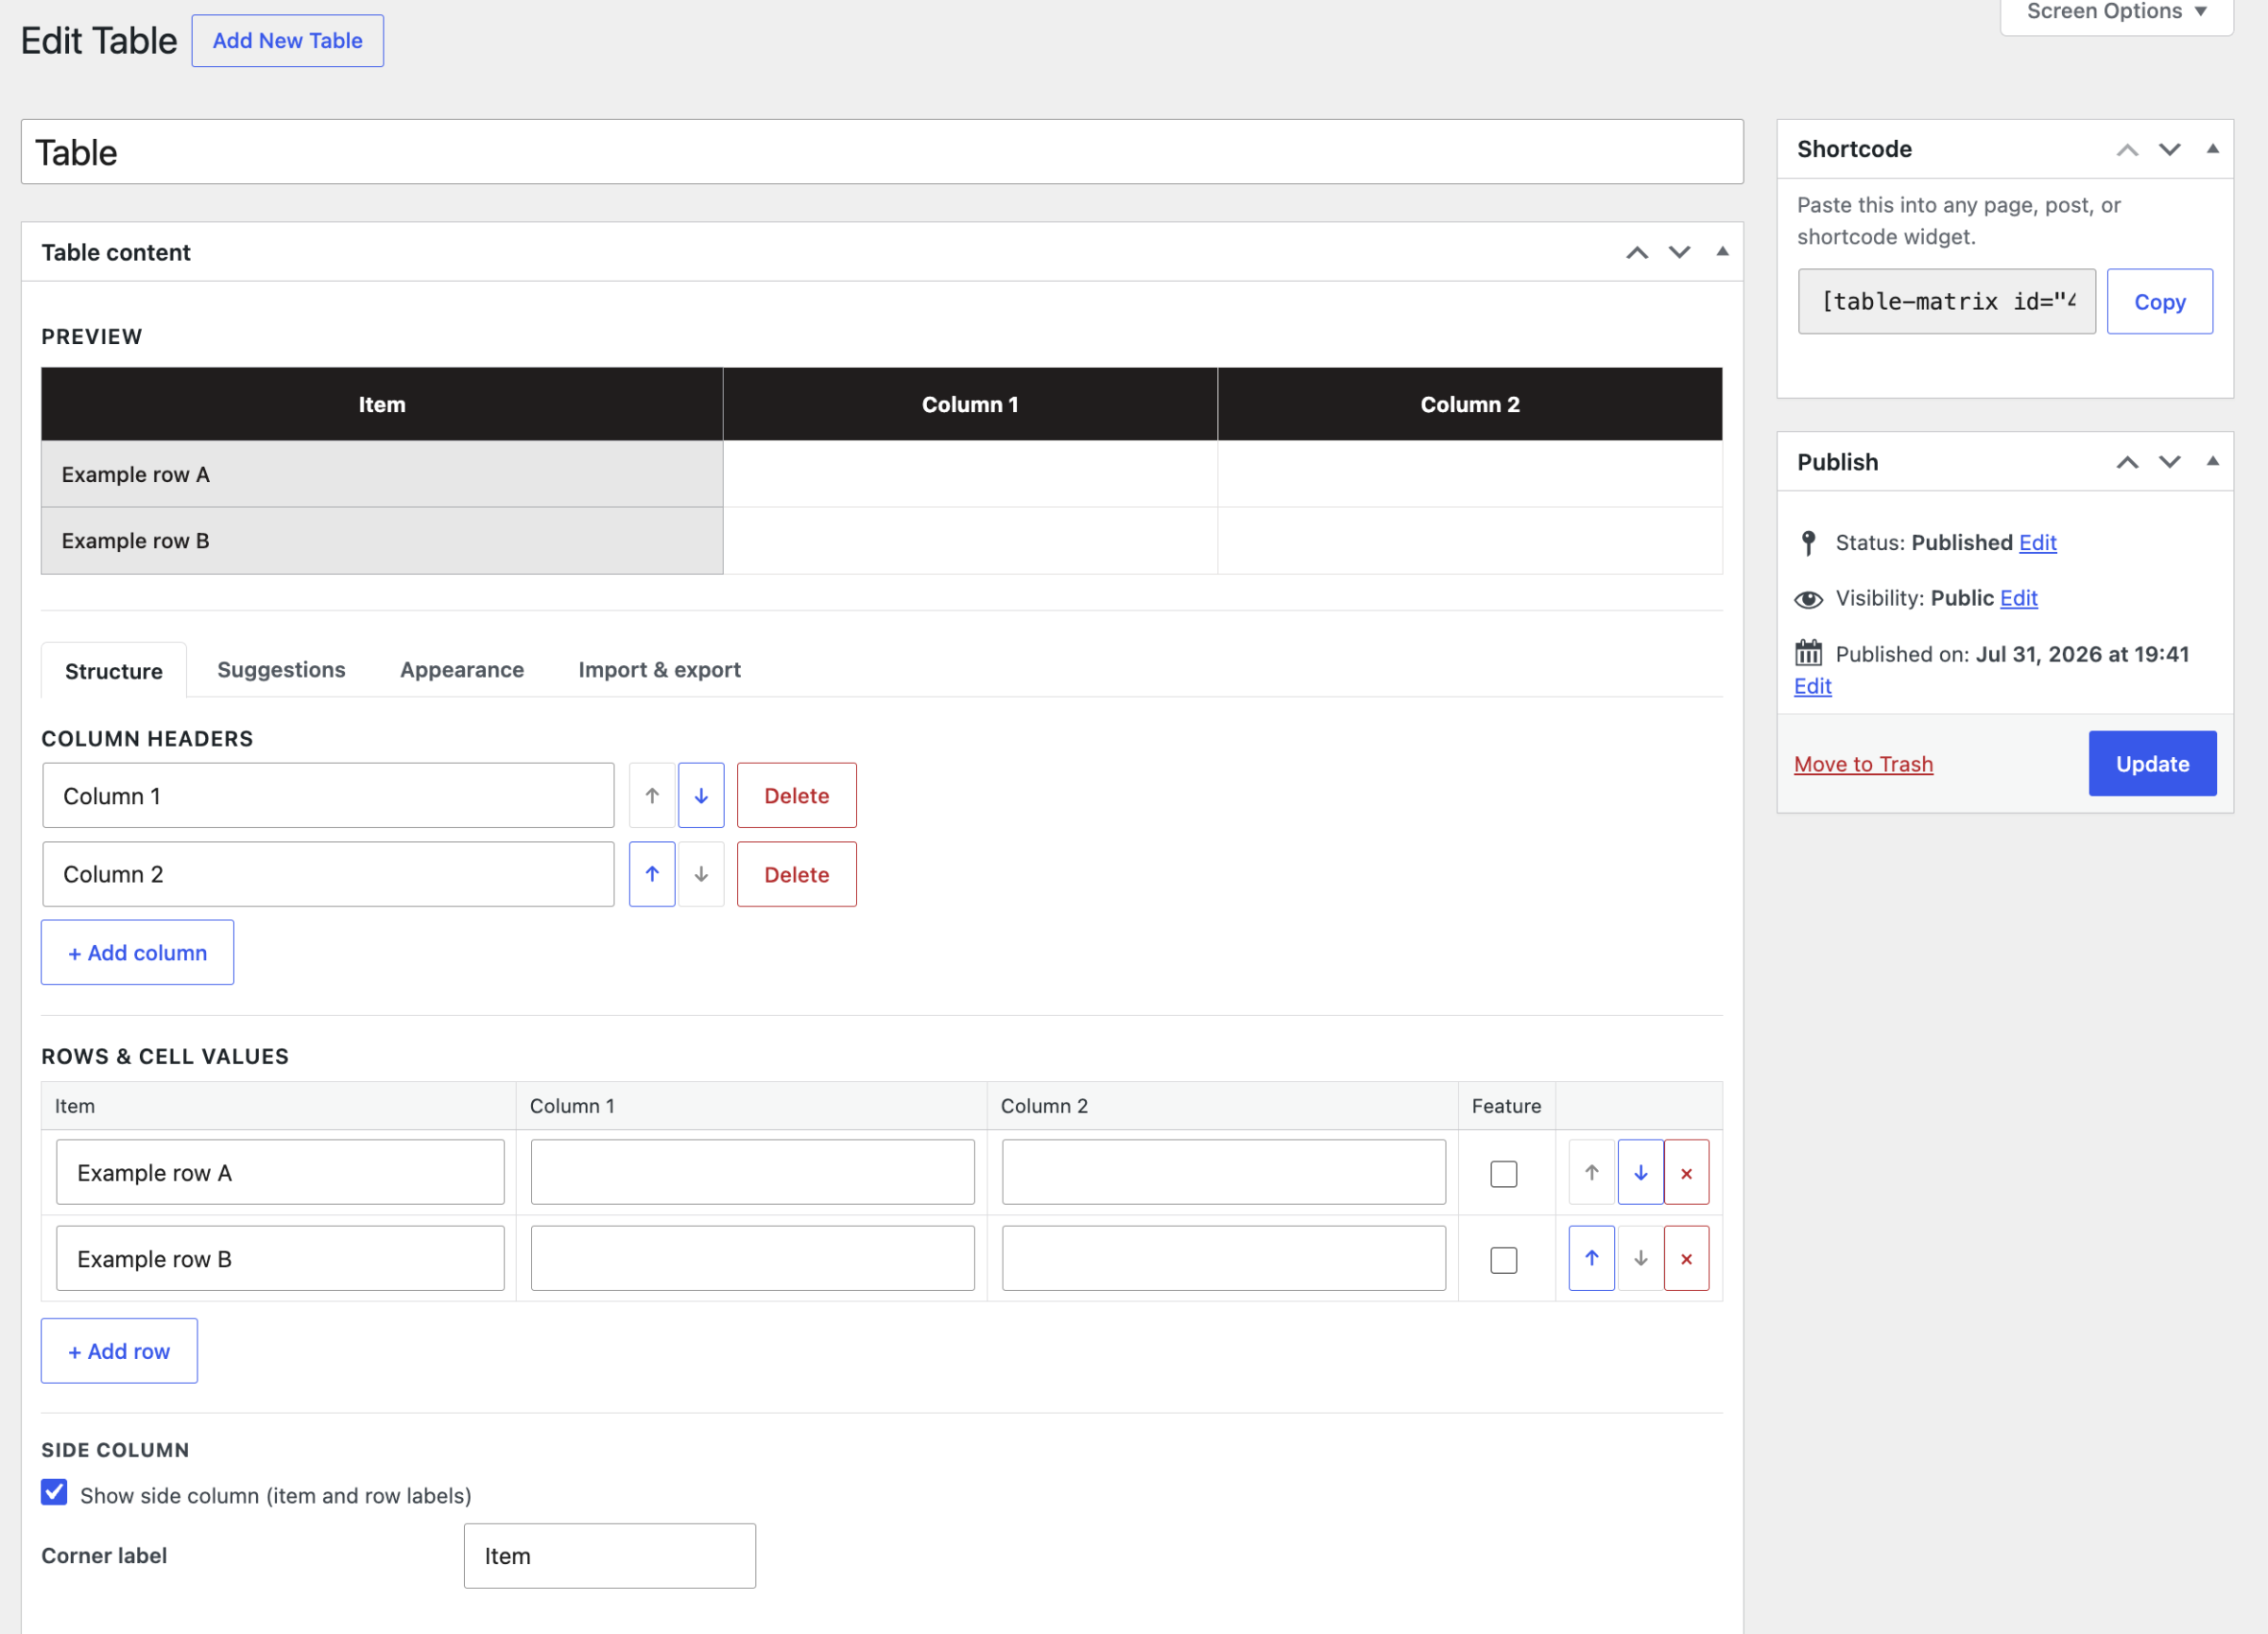Uncheck Show side column option
2268x1634 pixels.
(x=54, y=1492)
